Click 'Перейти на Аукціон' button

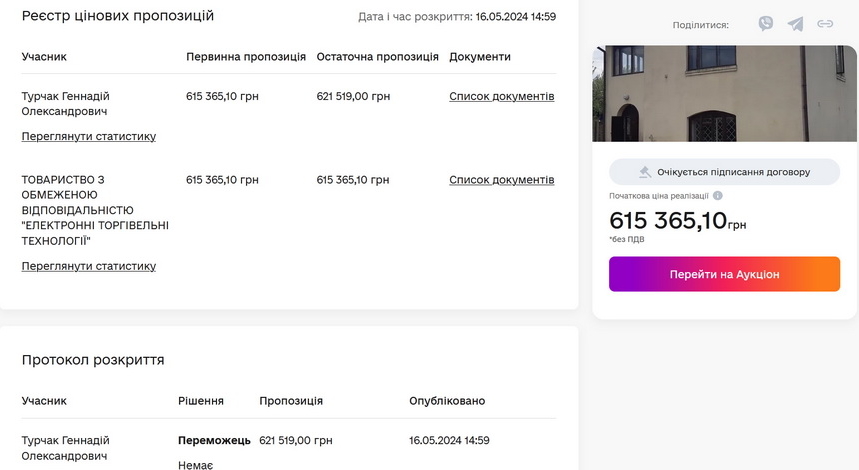724,274
